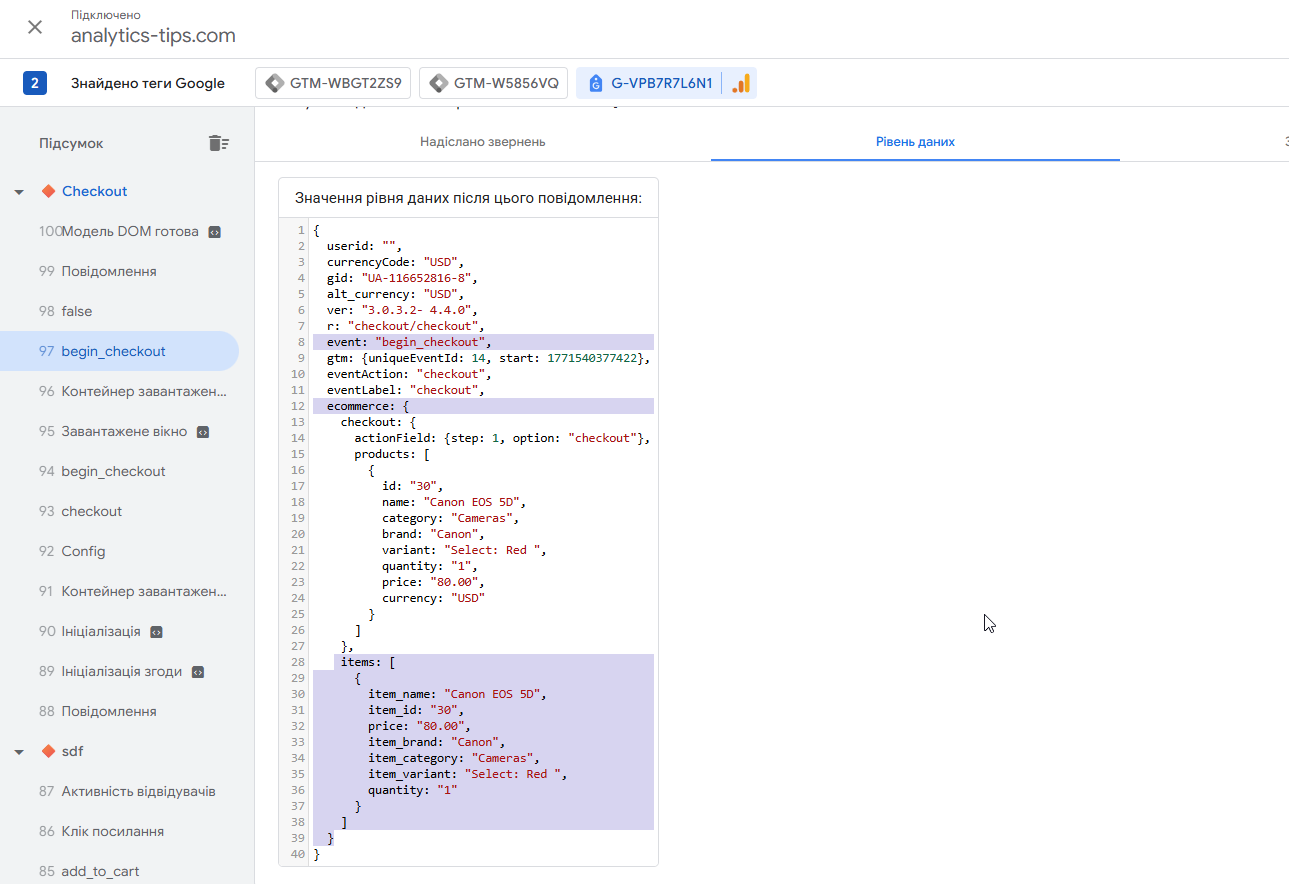Select the GTM-W5856VQ container chip

(494, 83)
